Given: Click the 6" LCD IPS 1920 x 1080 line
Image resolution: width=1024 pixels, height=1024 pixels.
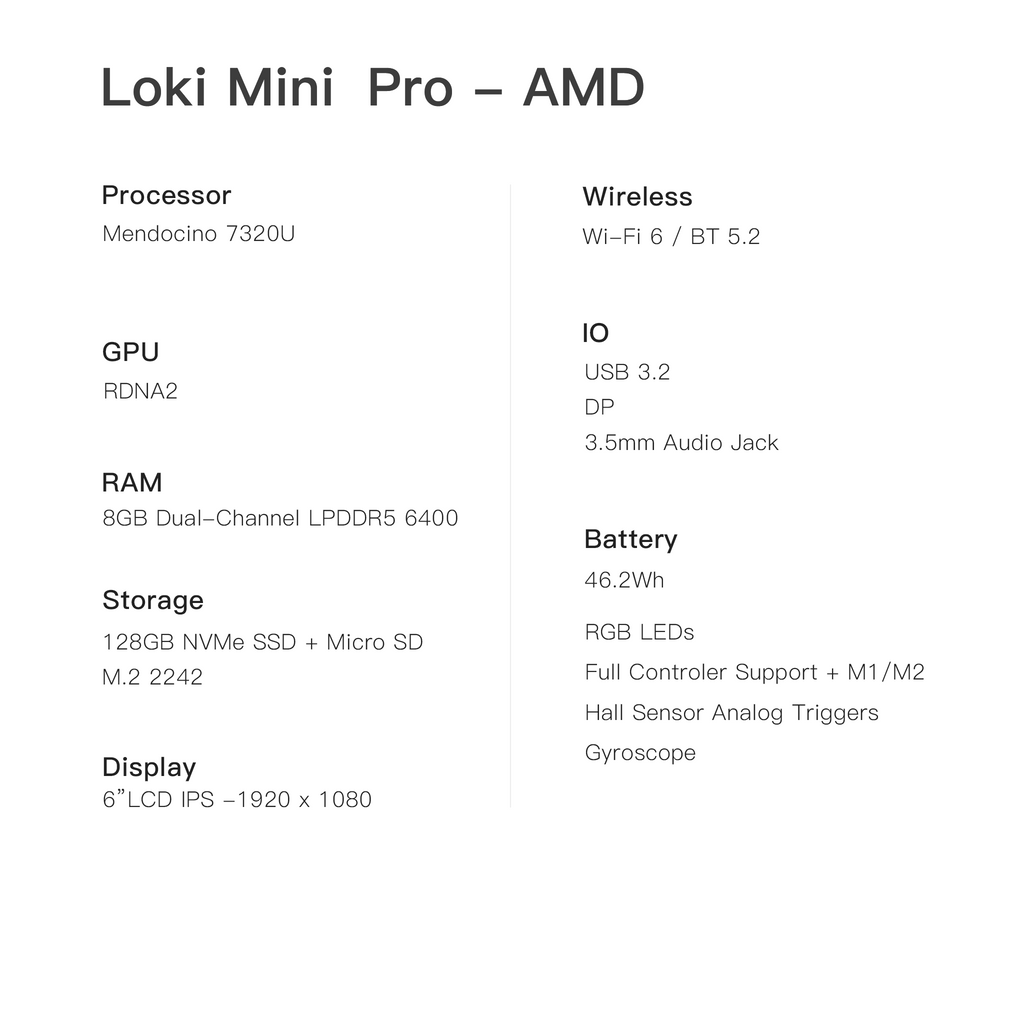Looking at the screenshot, I should click(x=237, y=799).
